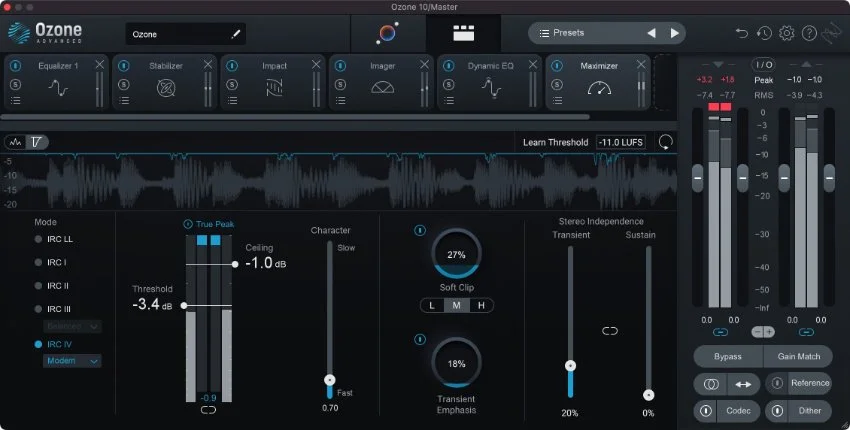Screen dimensions: 850x430
Task: Select the Impact module tab
Action: tap(273, 82)
